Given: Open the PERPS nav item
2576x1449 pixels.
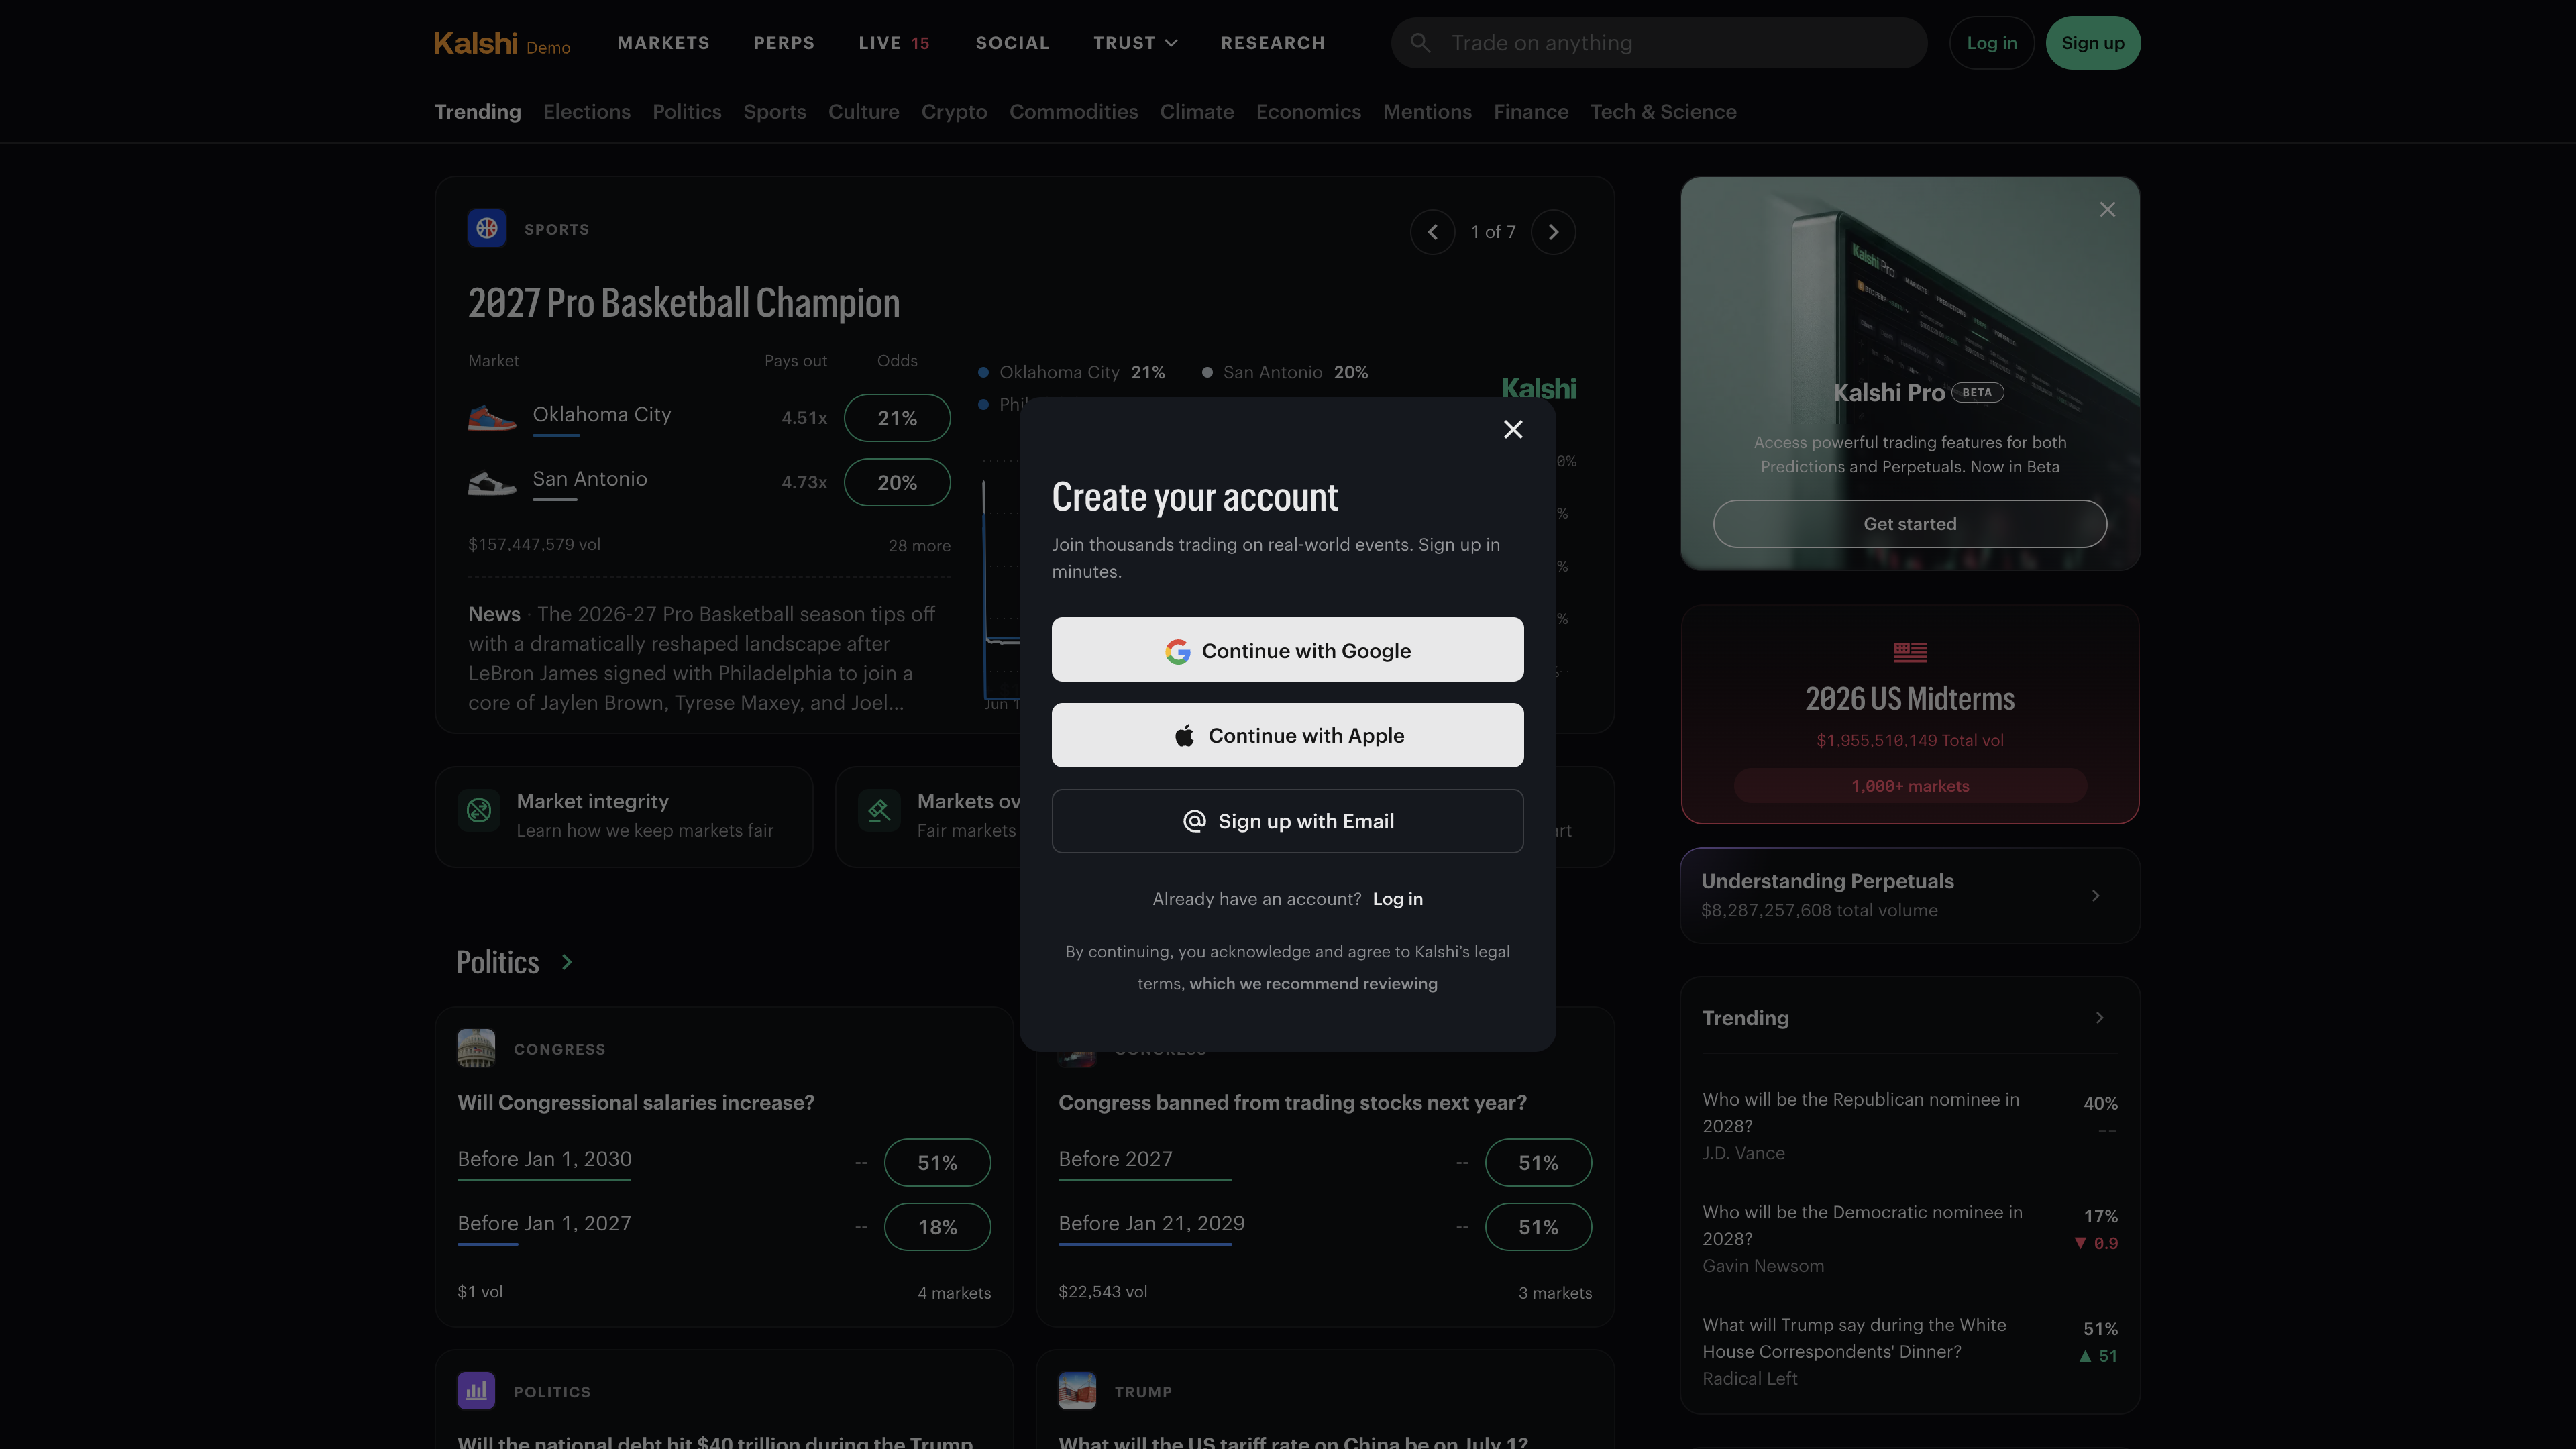Looking at the screenshot, I should coord(784,43).
